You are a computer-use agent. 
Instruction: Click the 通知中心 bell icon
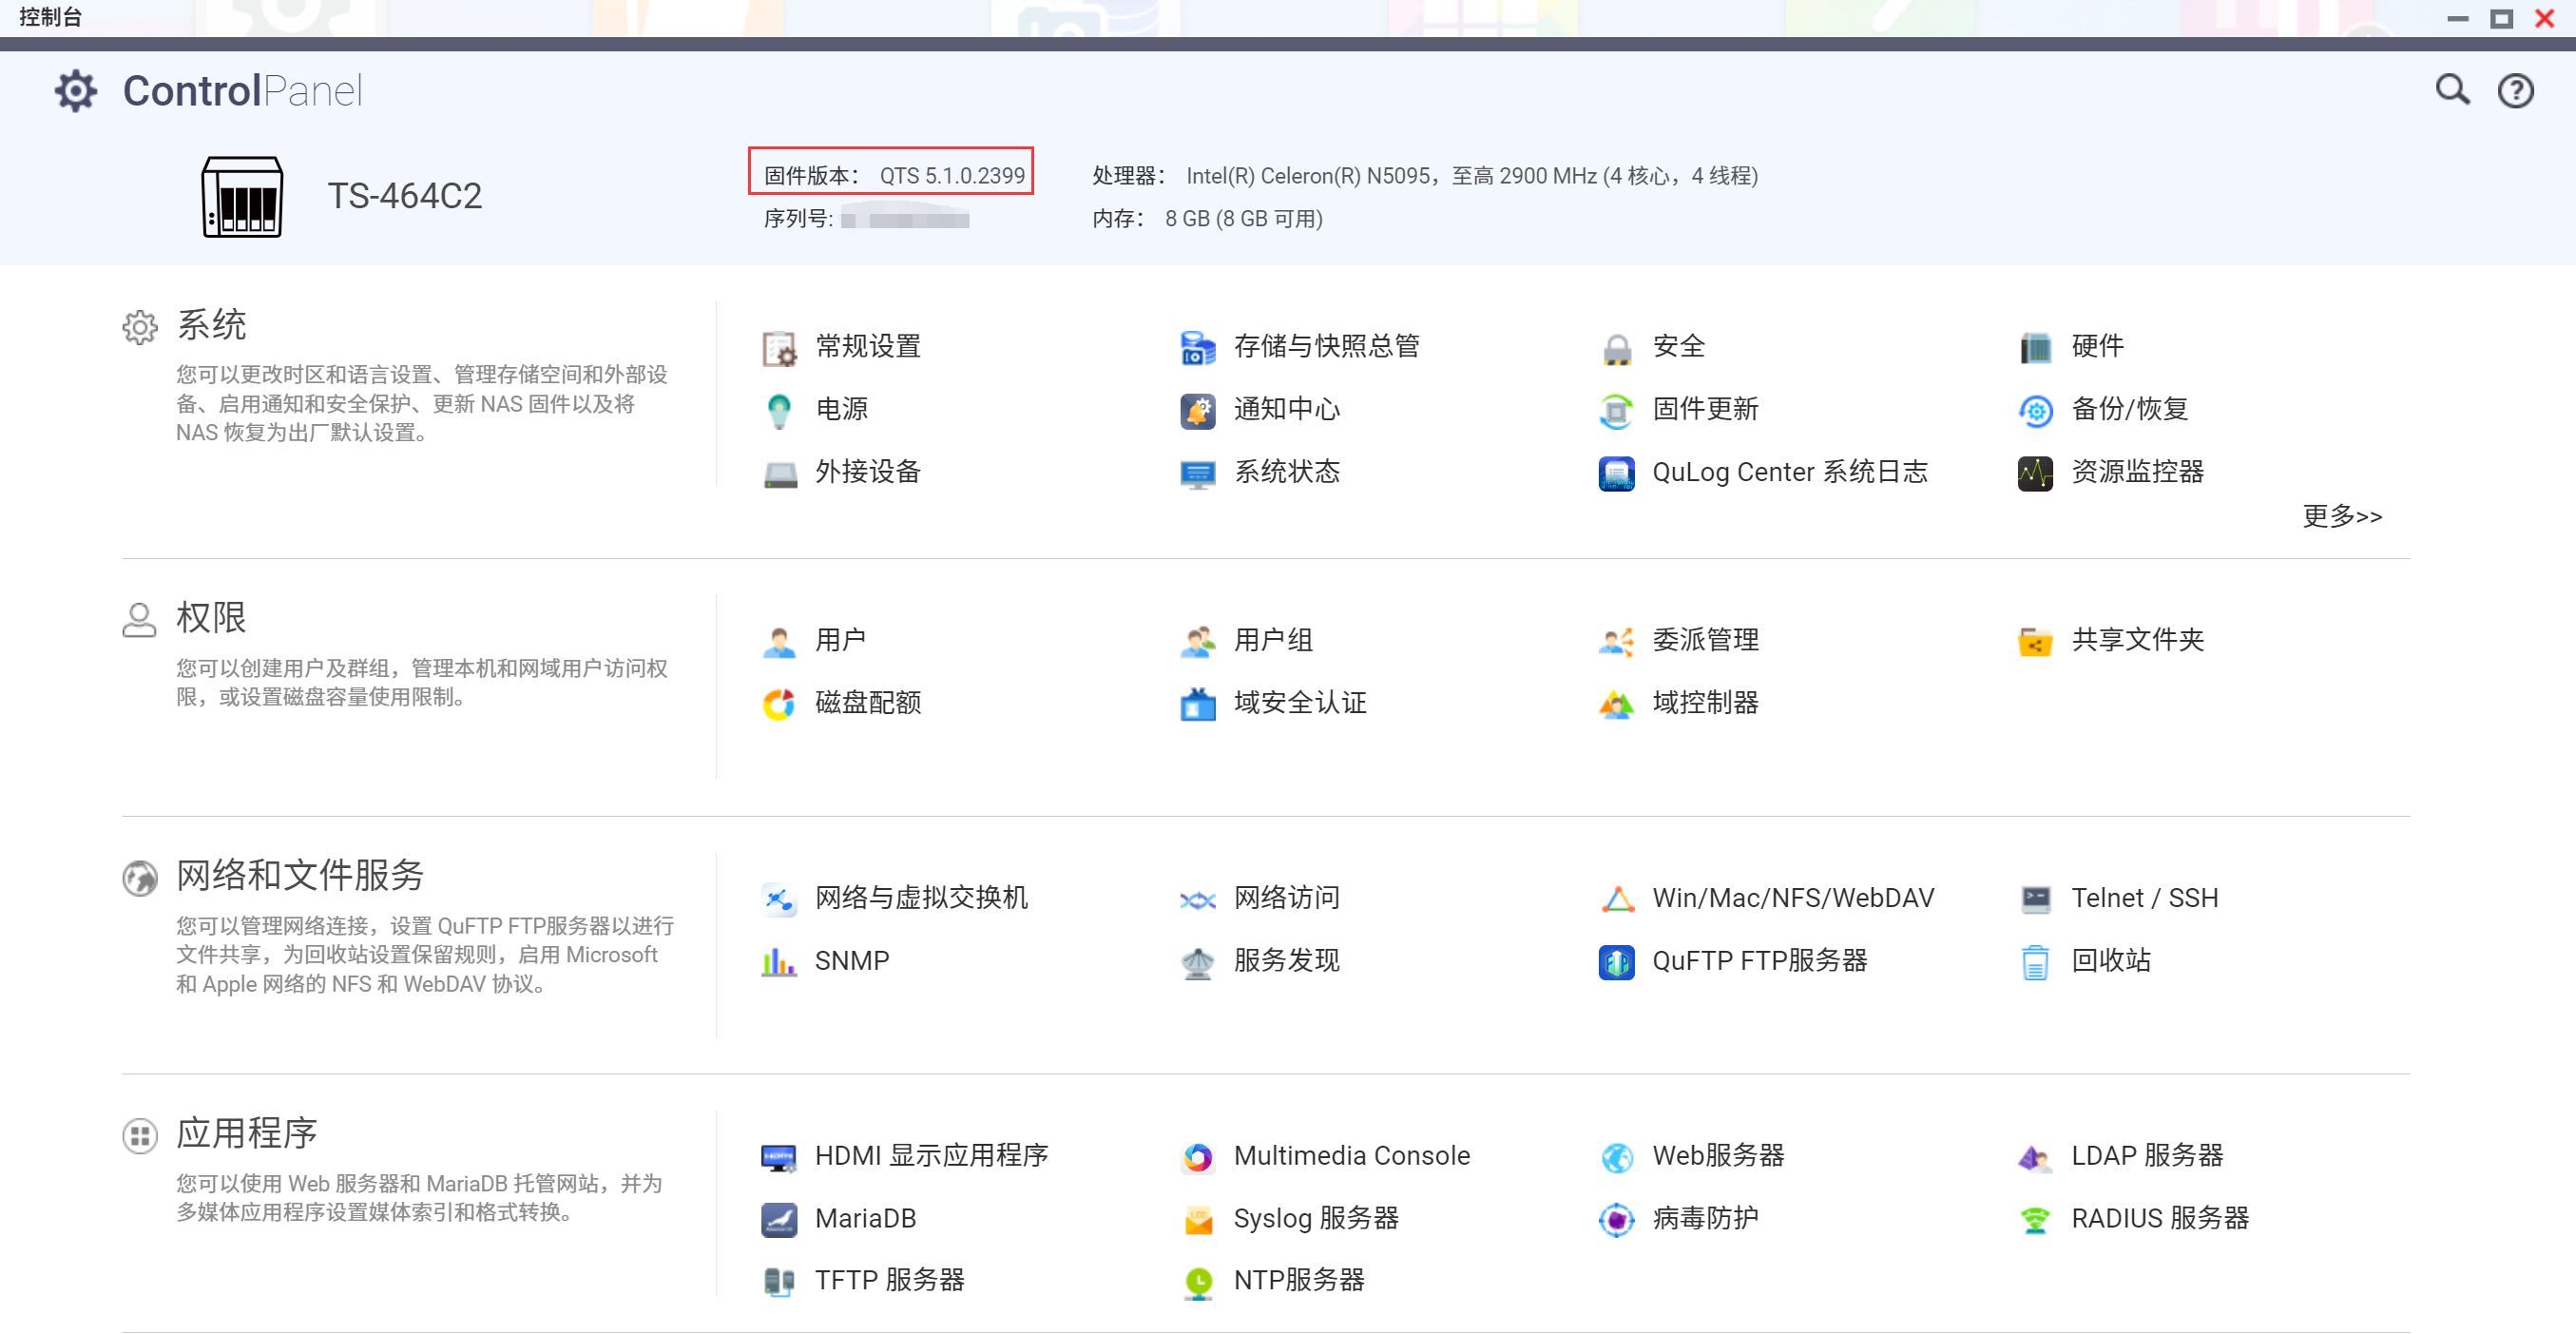(1197, 410)
